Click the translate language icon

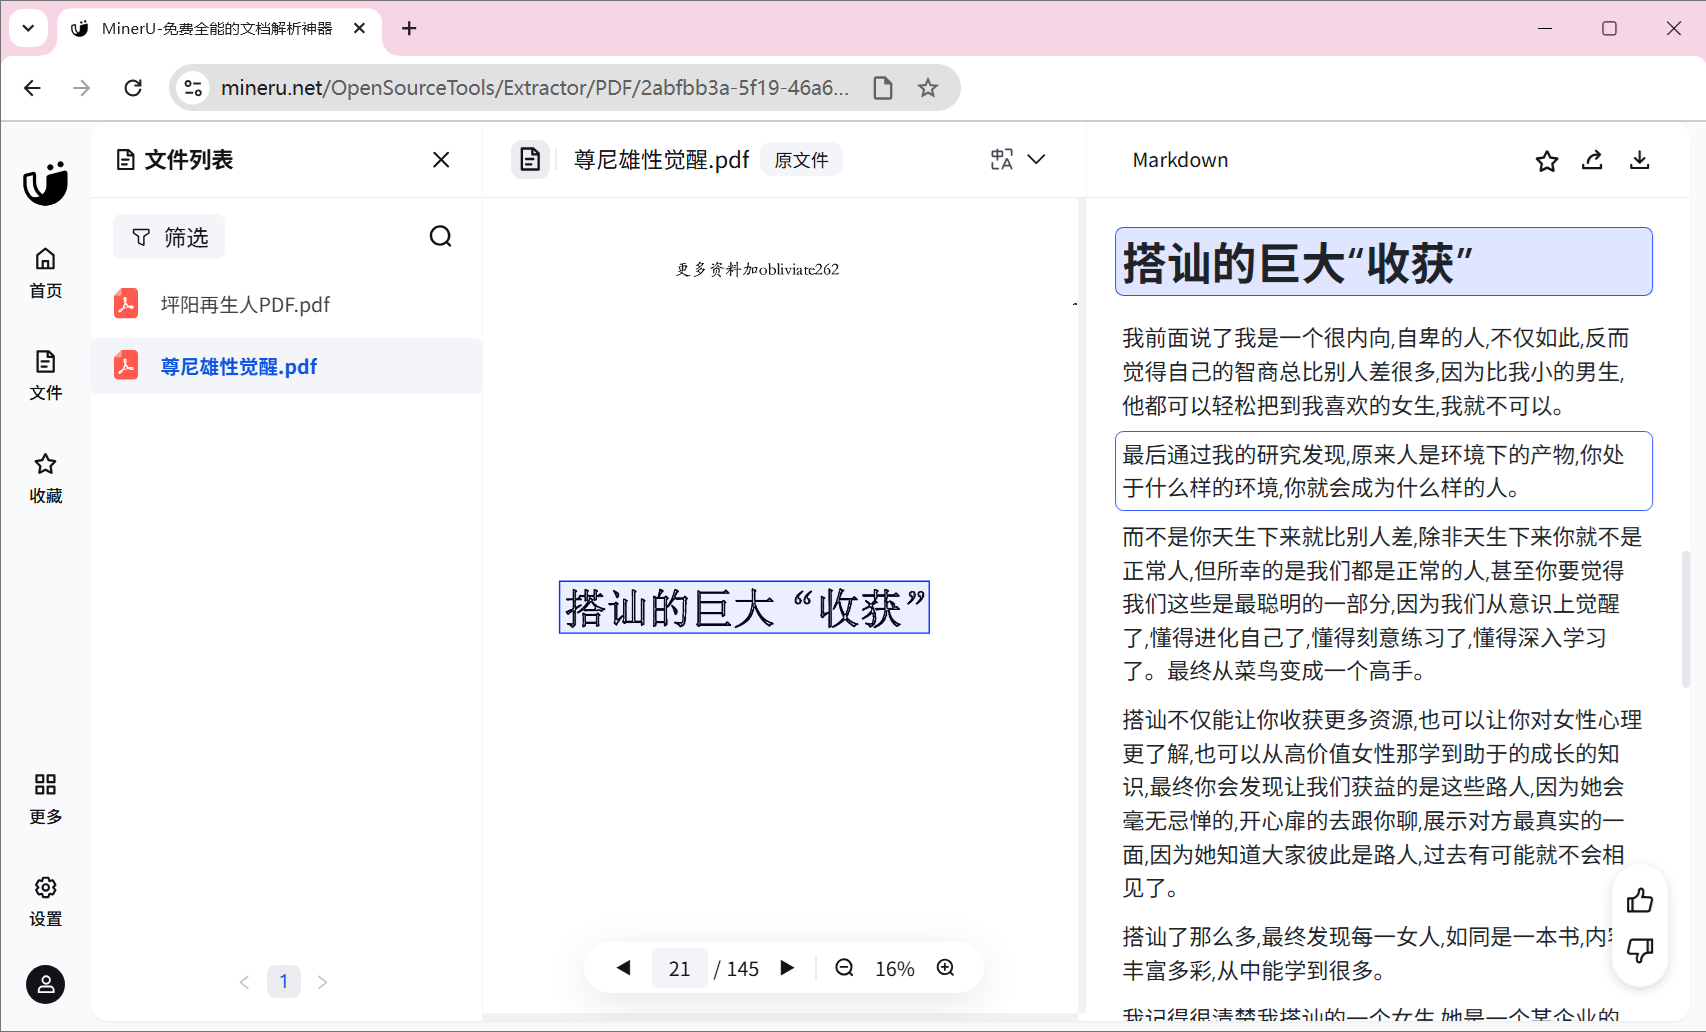point(1002,160)
